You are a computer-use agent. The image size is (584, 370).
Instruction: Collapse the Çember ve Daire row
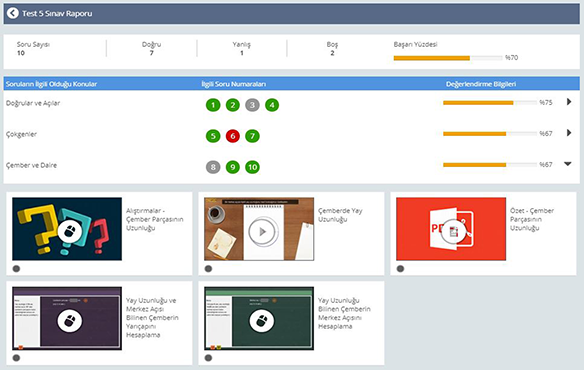[568, 164]
